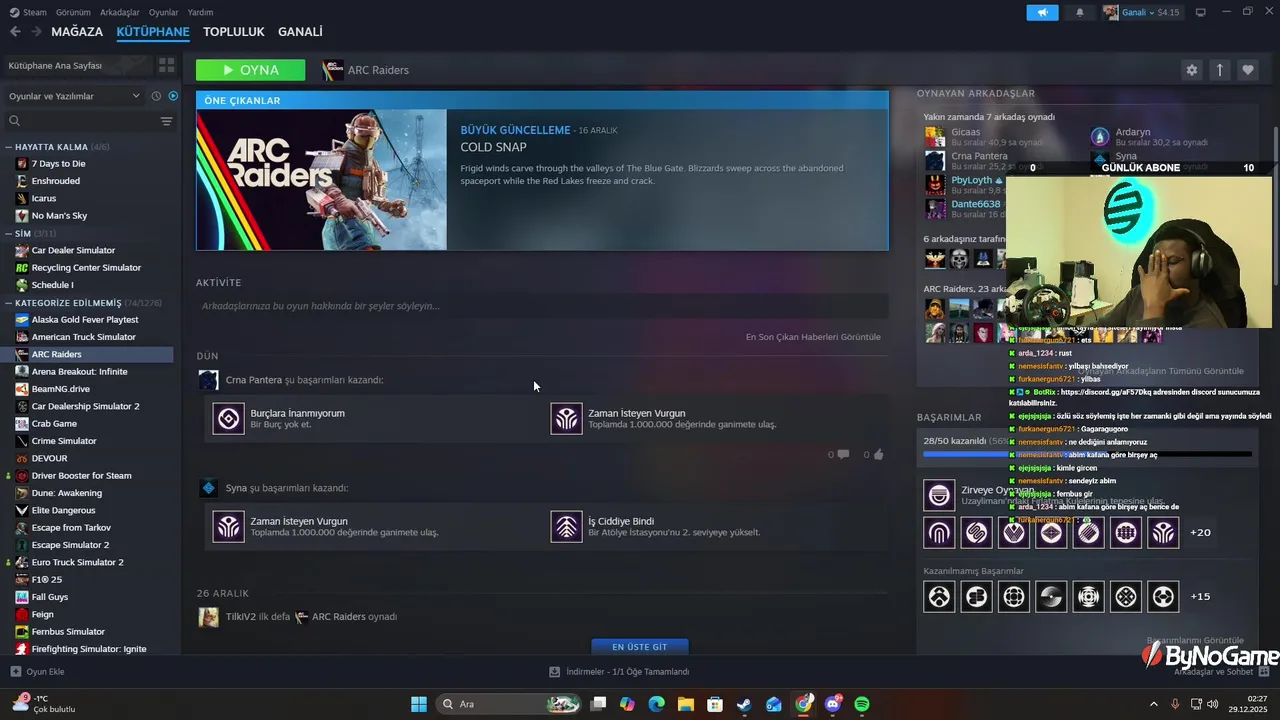This screenshot has width=1280, height=720.
Task: Open the GANALİ profile tab
Action: click(300, 32)
